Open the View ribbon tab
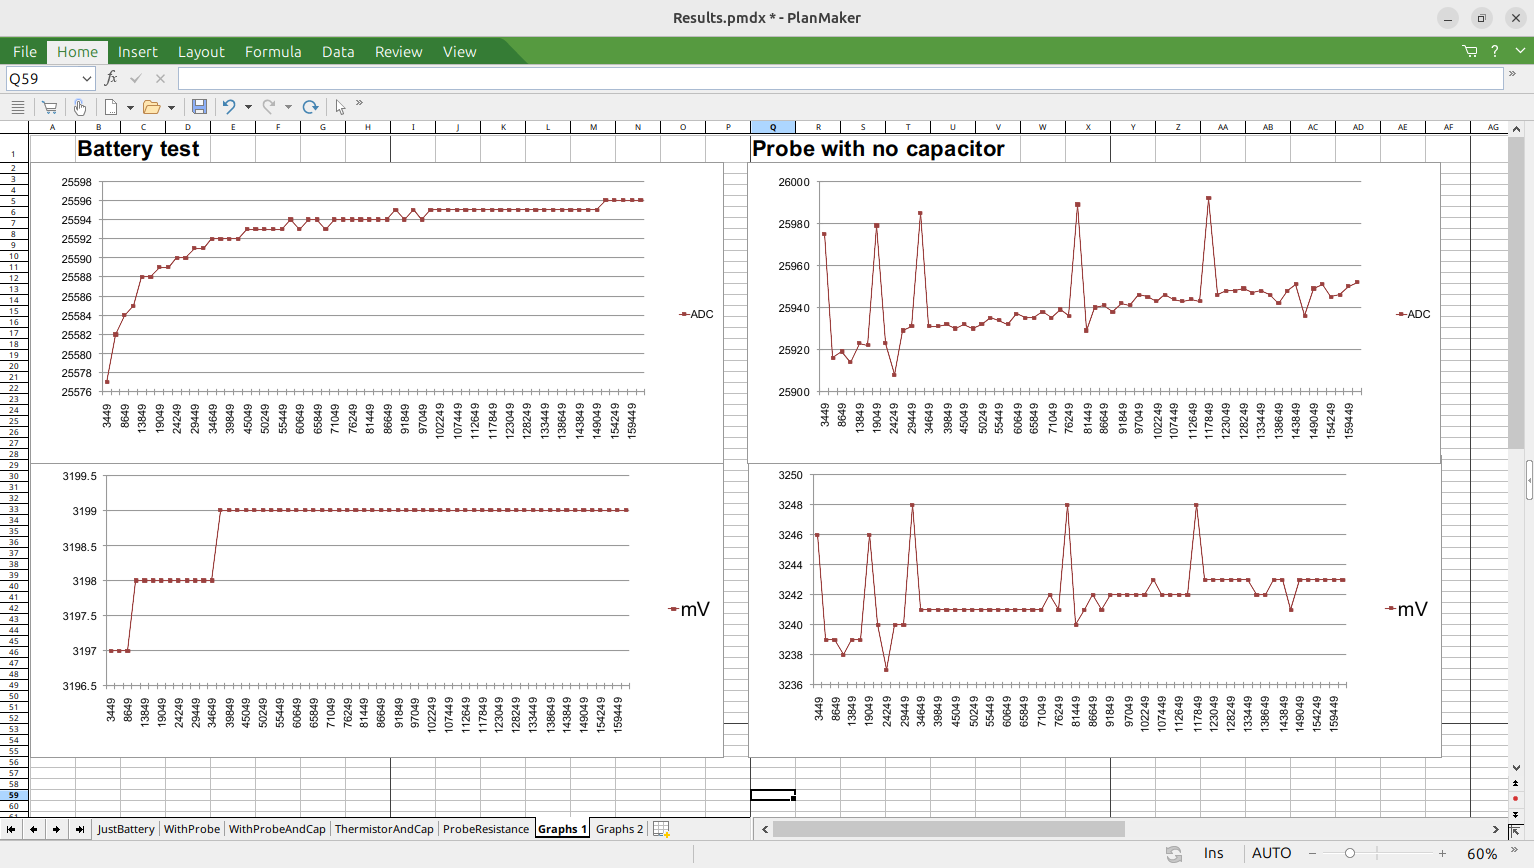The height and width of the screenshot is (868, 1534). 459,52
